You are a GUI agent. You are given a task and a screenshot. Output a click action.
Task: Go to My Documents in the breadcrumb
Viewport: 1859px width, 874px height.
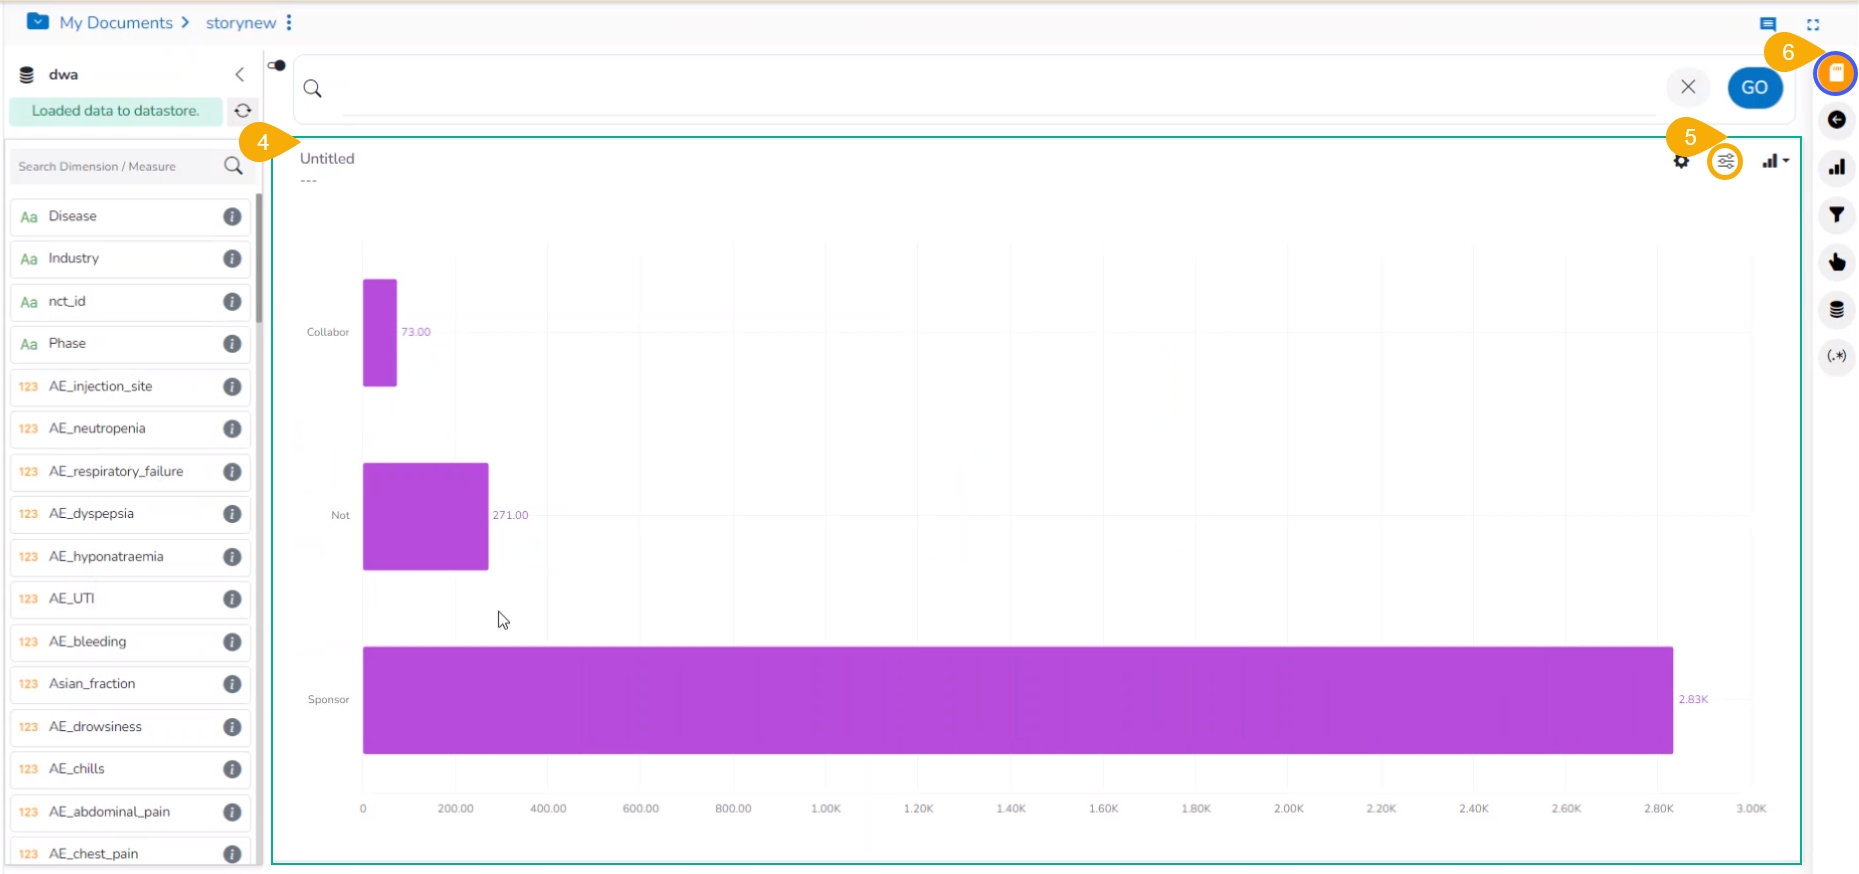tap(116, 22)
